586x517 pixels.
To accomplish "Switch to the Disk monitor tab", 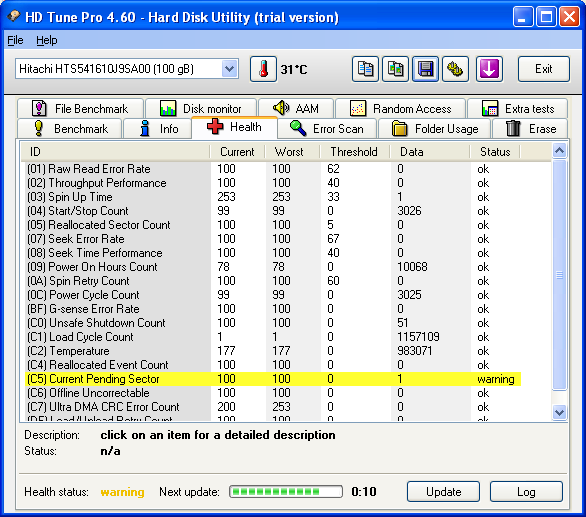I will (201, 109).
